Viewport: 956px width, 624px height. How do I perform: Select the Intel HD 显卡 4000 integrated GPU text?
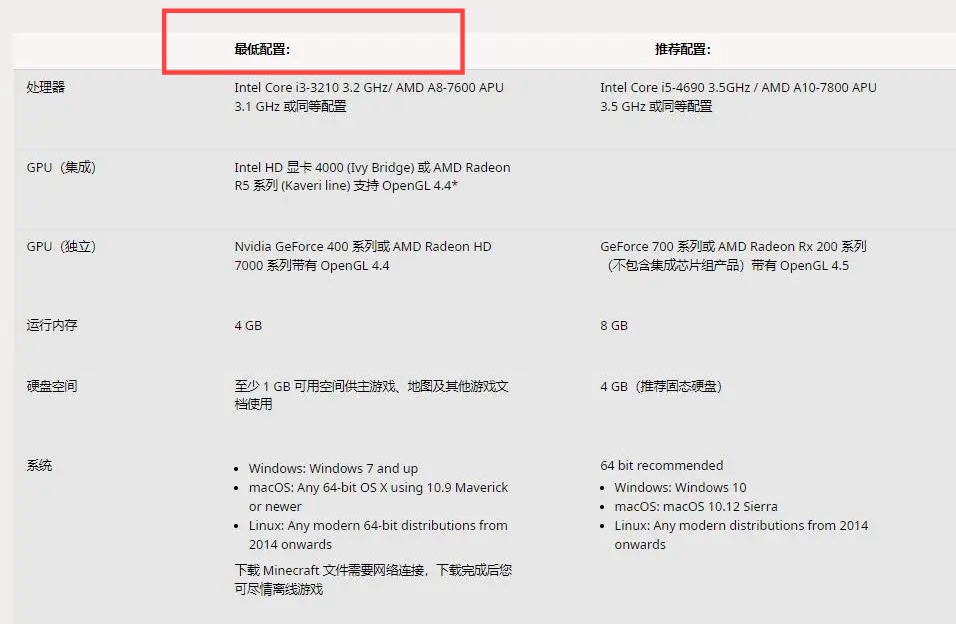373,176
